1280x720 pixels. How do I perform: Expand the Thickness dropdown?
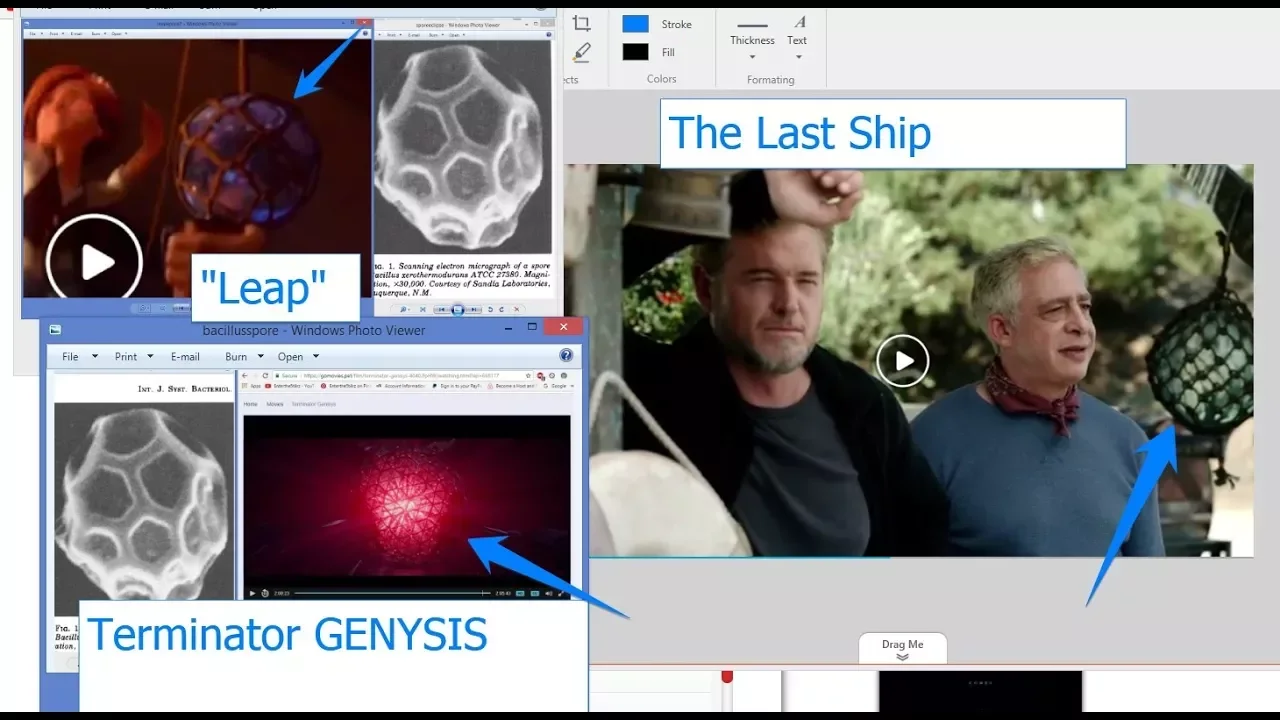point(752,57)
